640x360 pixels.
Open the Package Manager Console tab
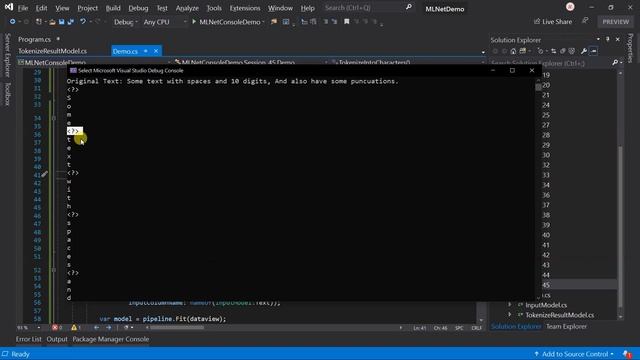111,339
